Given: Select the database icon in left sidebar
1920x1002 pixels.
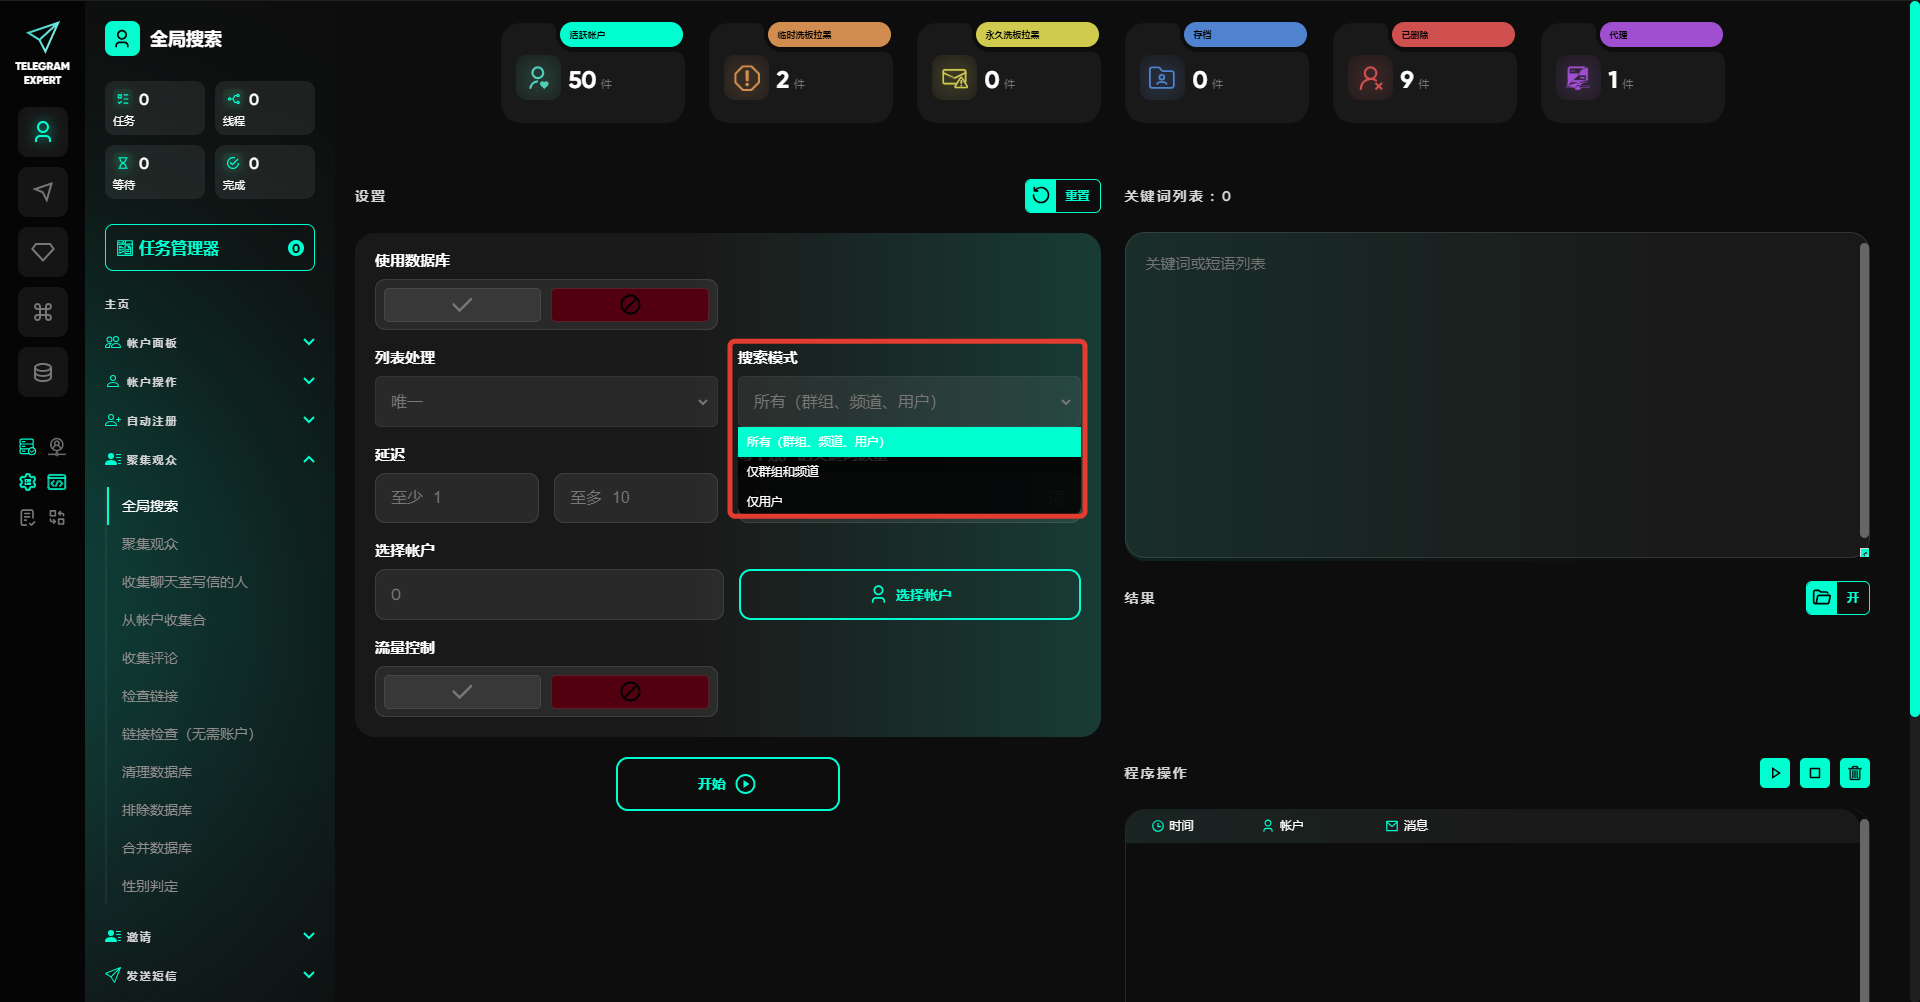Looking at the screenshot, I should pos(43,372).
